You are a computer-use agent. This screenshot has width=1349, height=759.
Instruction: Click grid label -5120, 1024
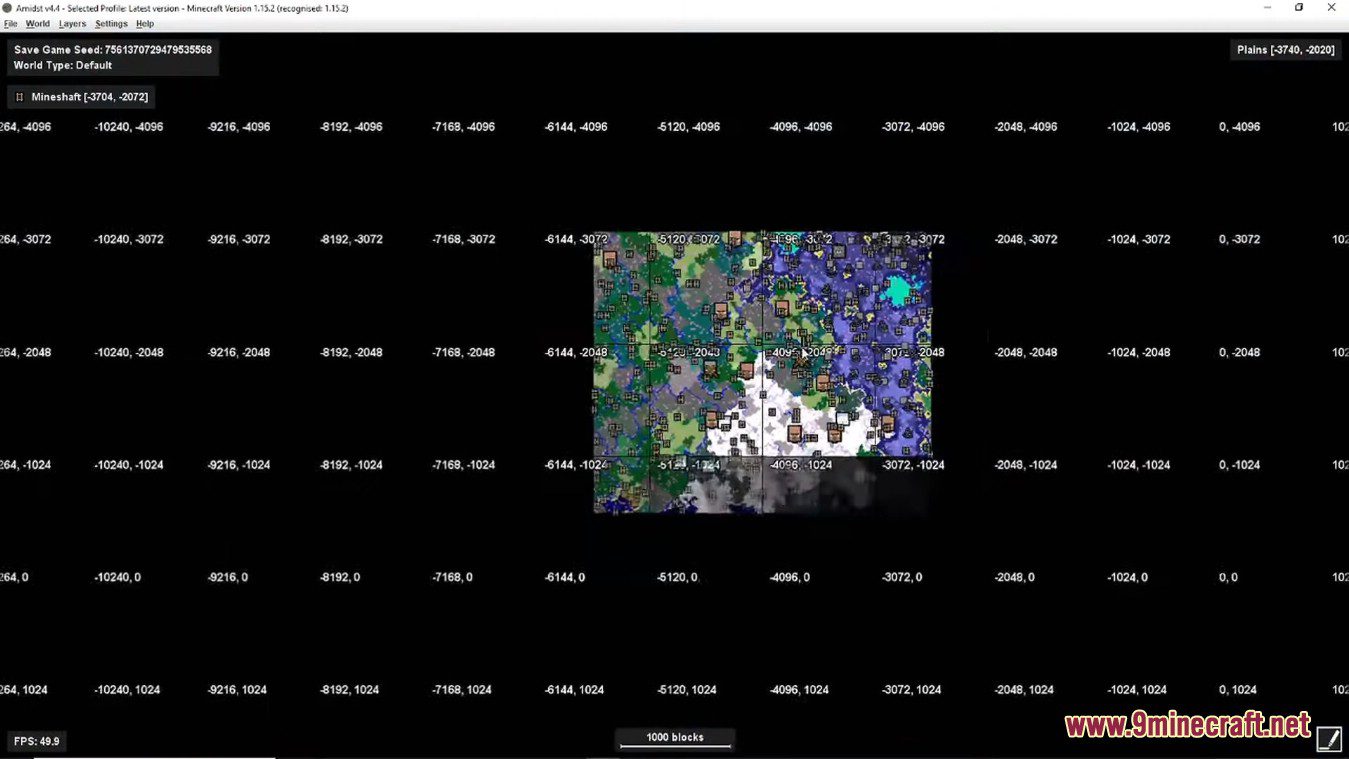[x=687, y=689]
